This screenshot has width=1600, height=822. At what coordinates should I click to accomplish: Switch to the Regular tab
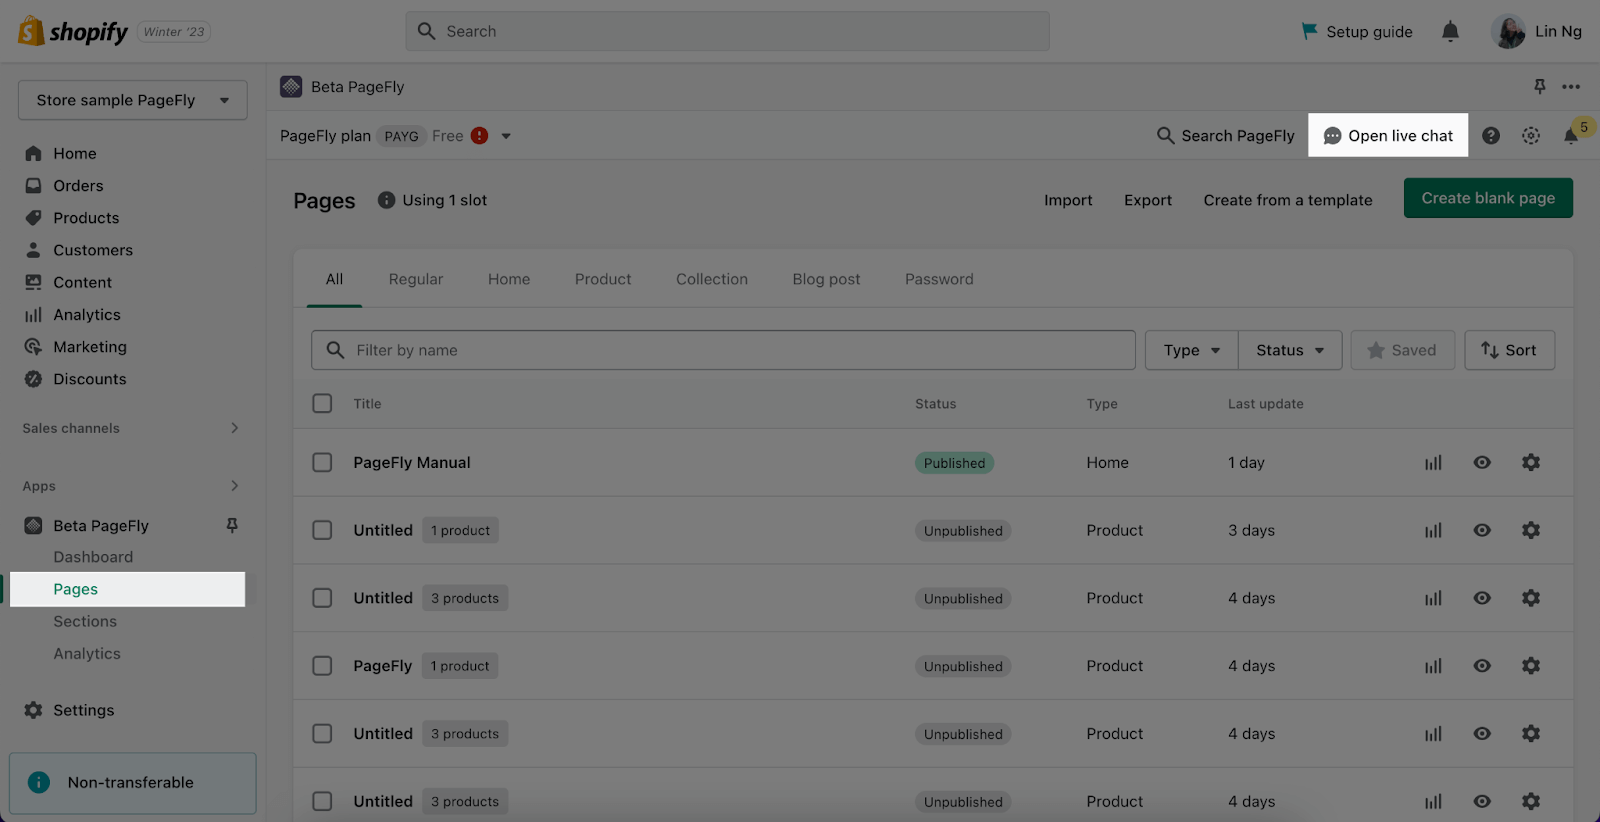[416, 280]
